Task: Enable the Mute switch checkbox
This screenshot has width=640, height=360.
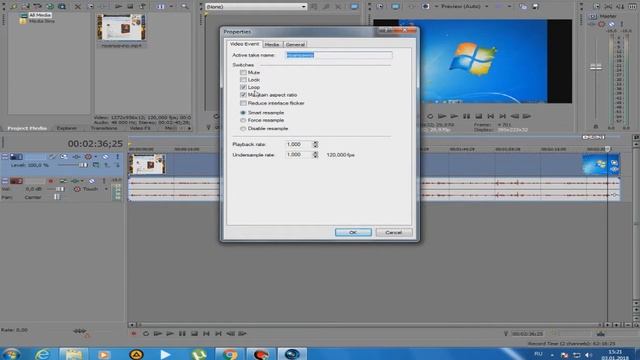Action: click(243, 72)
